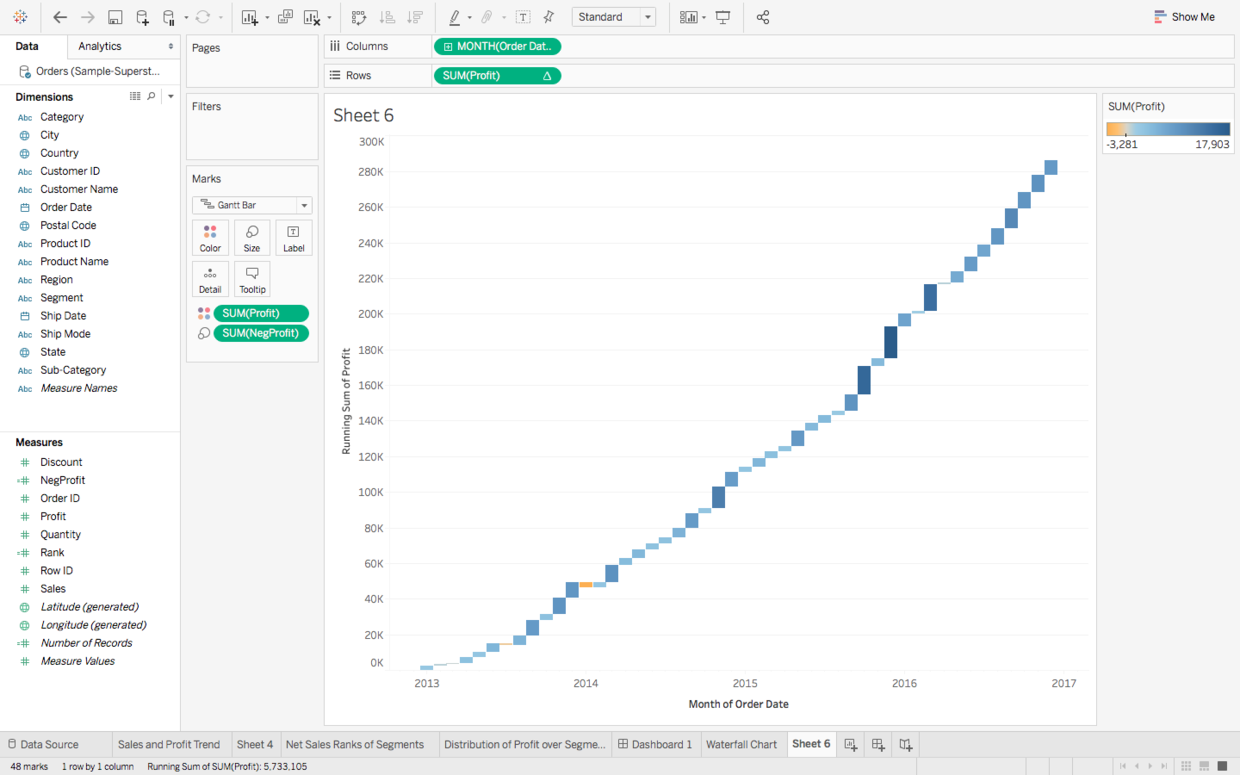Open the Show Me panel
This screenshot has width=1240, height=775.
pos(1184,17)
